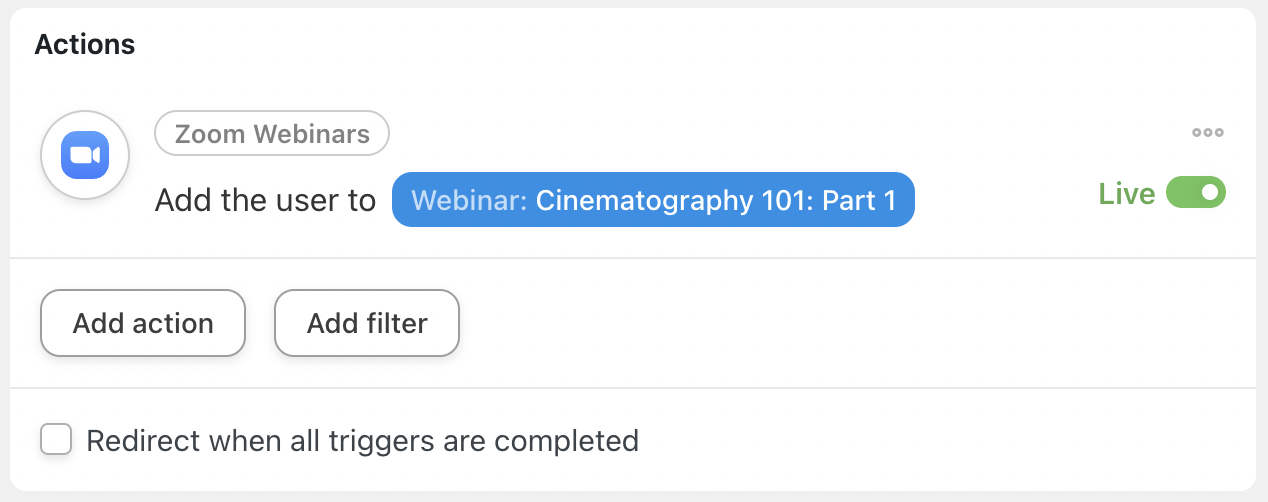Open the three-dot action options menu
This screenshot has width=1268, height=502.
point(1207,133)
